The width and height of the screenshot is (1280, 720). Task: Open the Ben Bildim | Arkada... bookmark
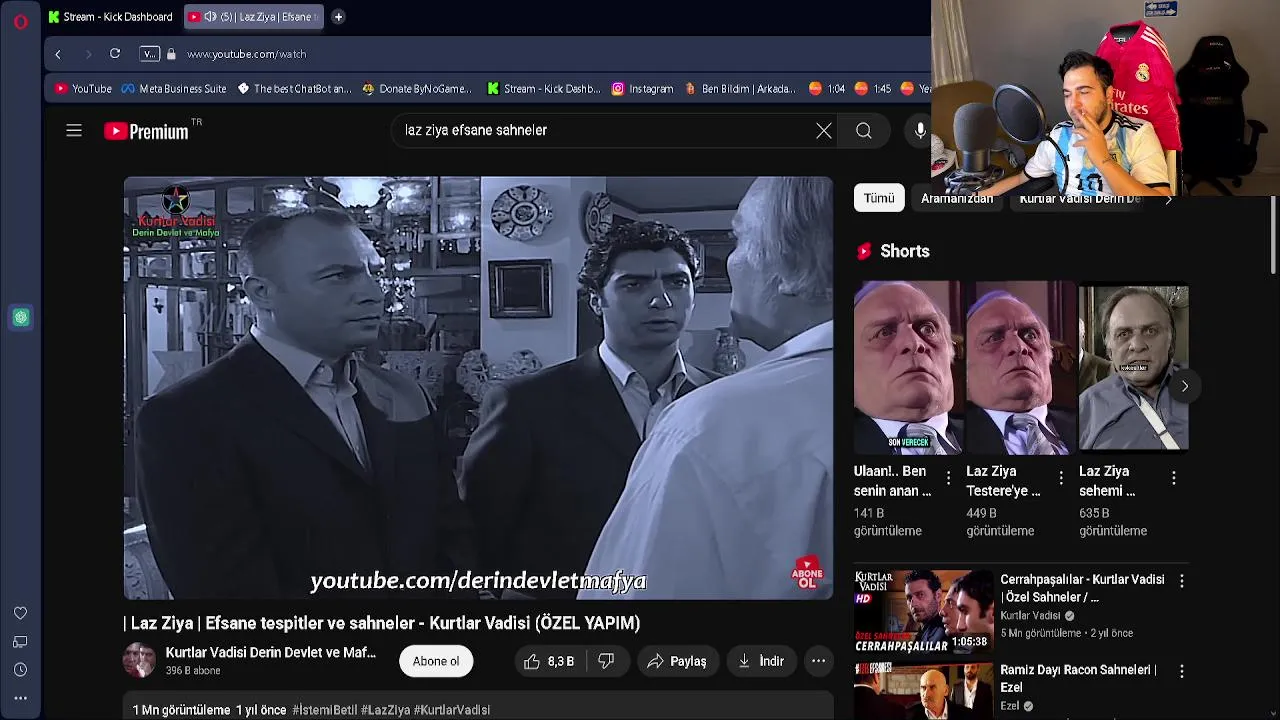coord(739,88)
